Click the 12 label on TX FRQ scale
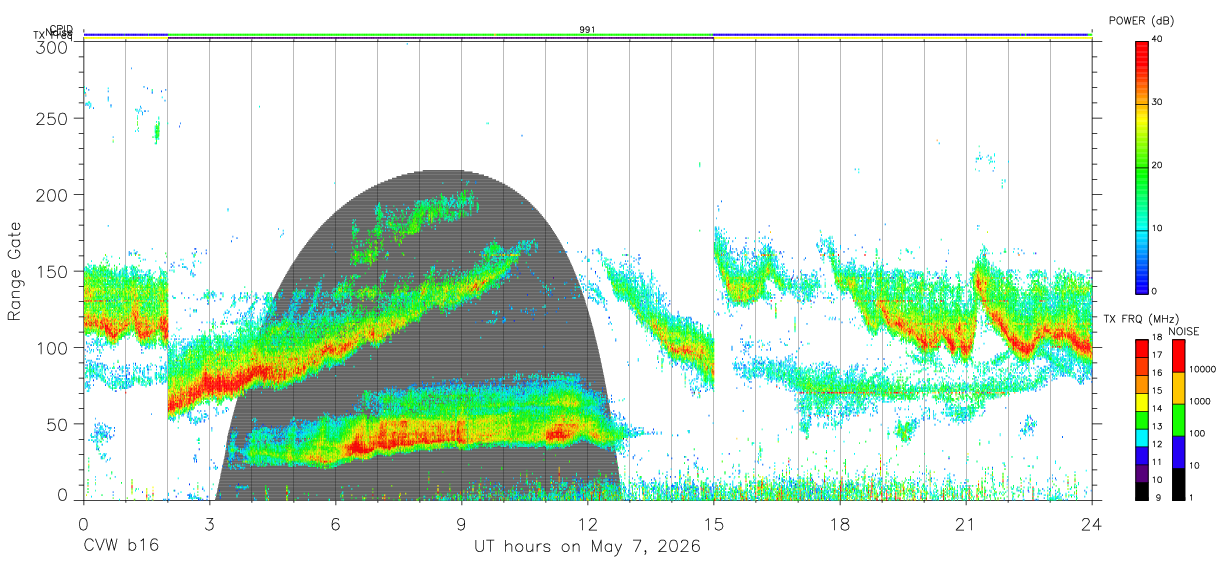 1157,444
